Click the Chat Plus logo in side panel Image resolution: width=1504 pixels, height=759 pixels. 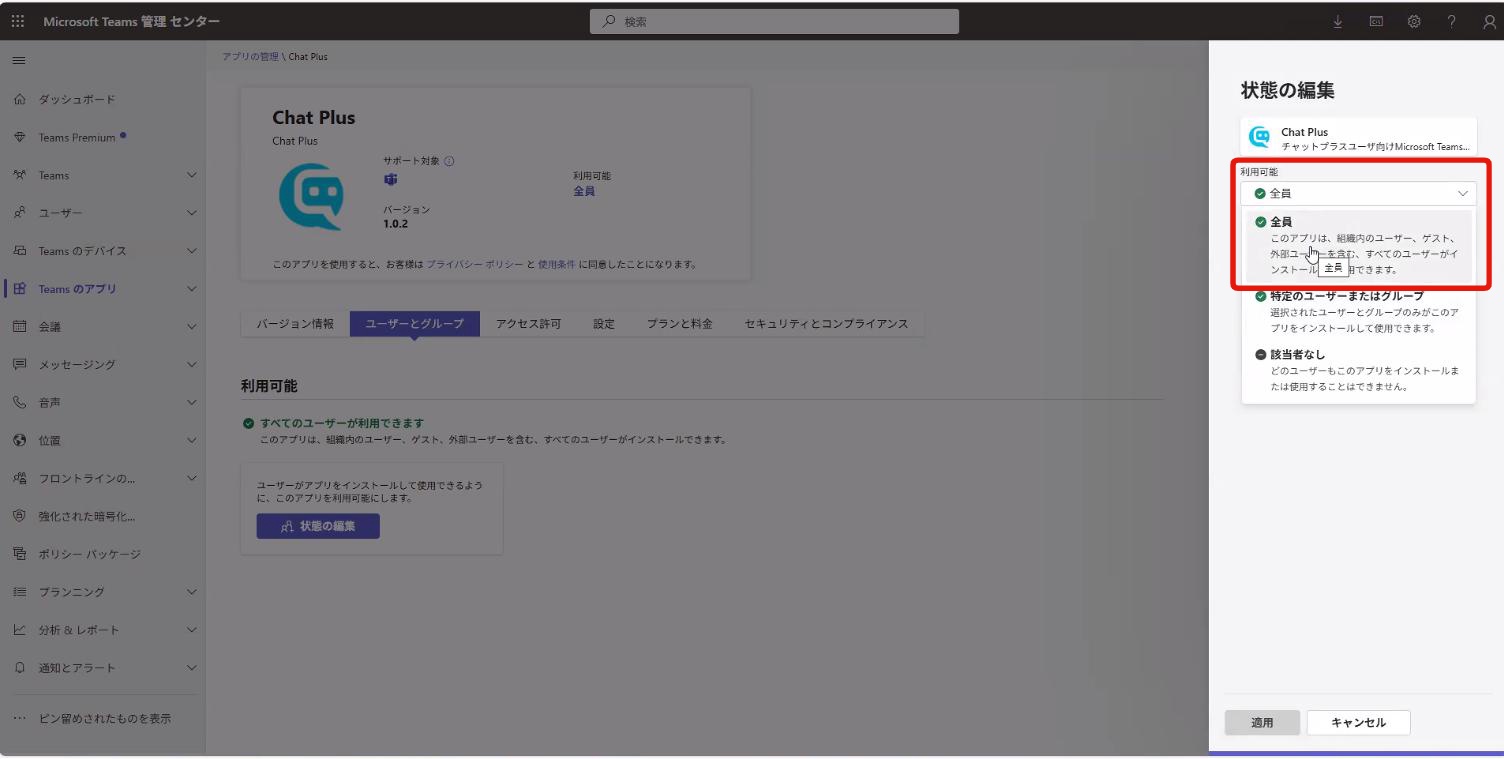(1260, 138)
